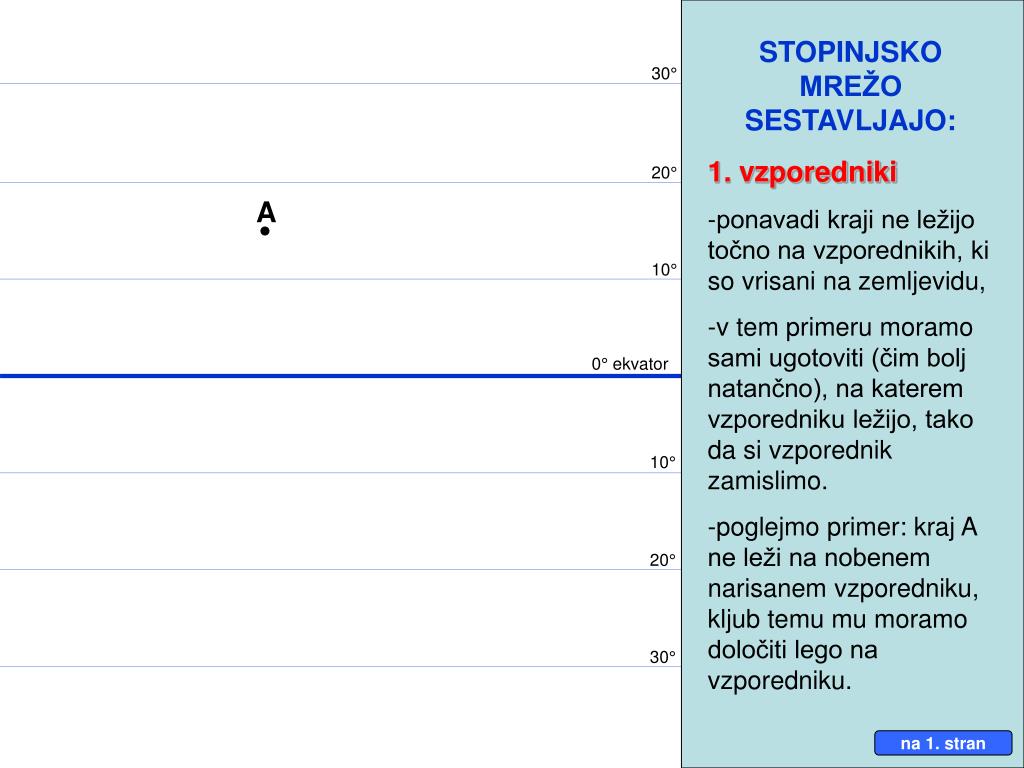Viewport: 1024px width, 768px height.
Task: Click the northern 30° parallel label
Action: point(664,74)
